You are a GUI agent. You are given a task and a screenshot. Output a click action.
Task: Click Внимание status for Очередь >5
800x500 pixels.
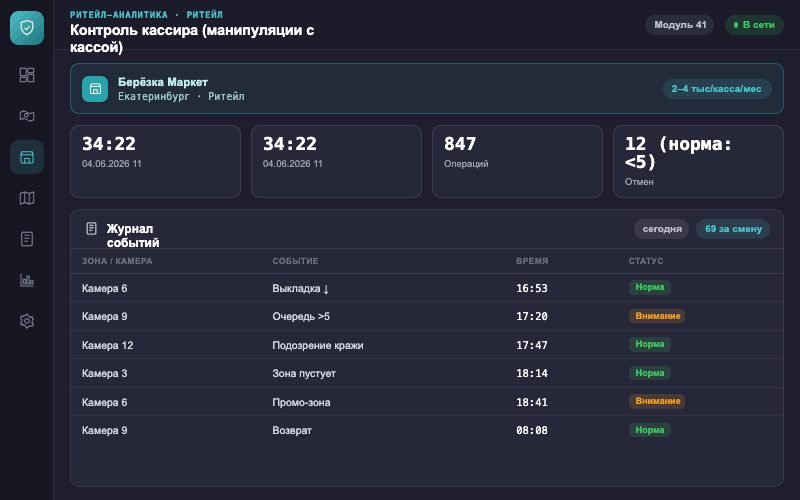tap(657, 316)
